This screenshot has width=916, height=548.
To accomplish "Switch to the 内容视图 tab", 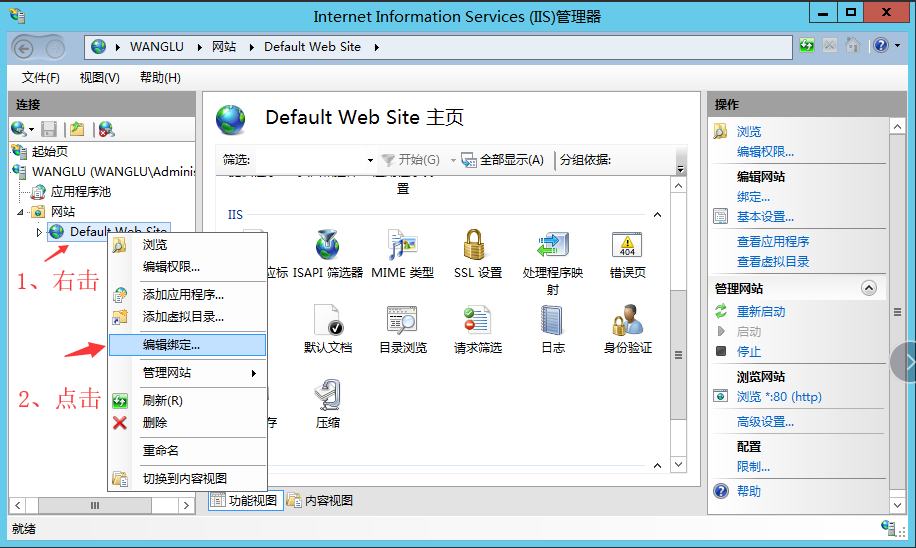I will (320, 501).
